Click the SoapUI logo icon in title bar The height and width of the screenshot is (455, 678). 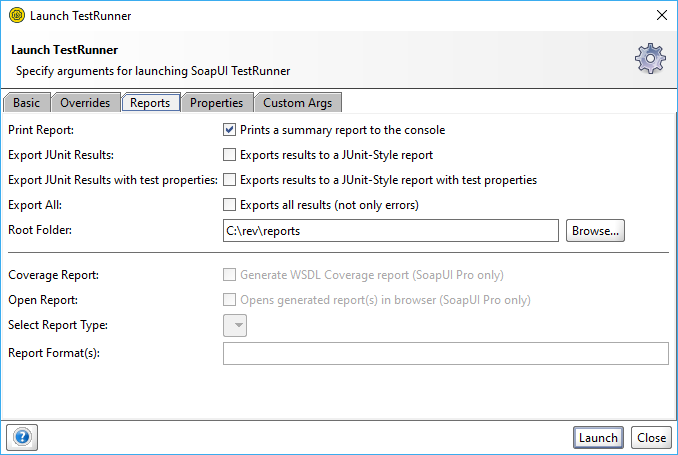(x=17, y=16)
